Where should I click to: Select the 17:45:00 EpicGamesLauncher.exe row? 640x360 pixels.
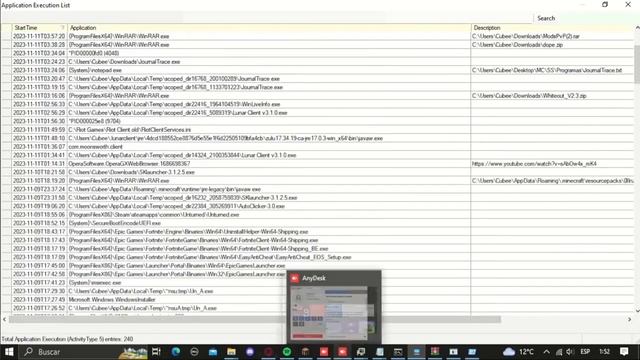click(318, 266)
